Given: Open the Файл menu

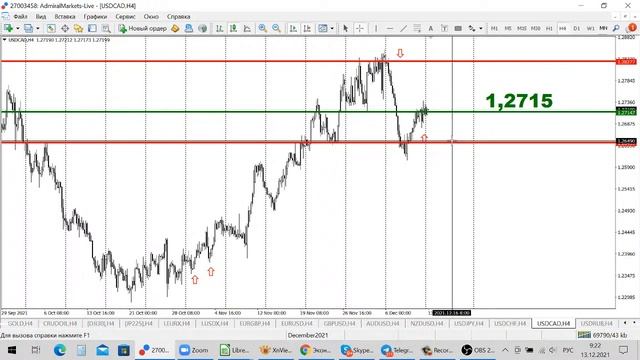Looking at the screenshot, I should 20,17.
